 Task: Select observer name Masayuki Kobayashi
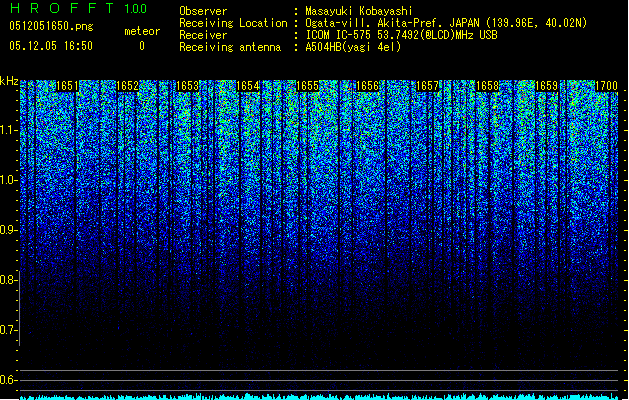point(359,11)
